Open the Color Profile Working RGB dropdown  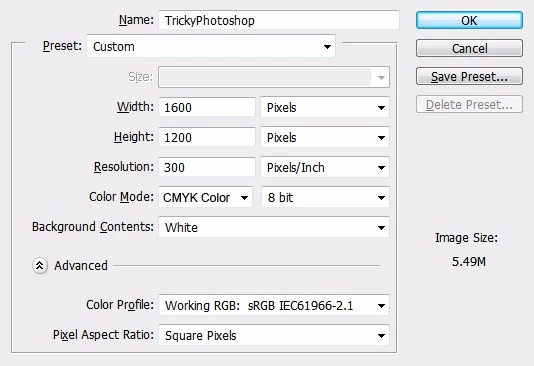click(x=274, y=305)
